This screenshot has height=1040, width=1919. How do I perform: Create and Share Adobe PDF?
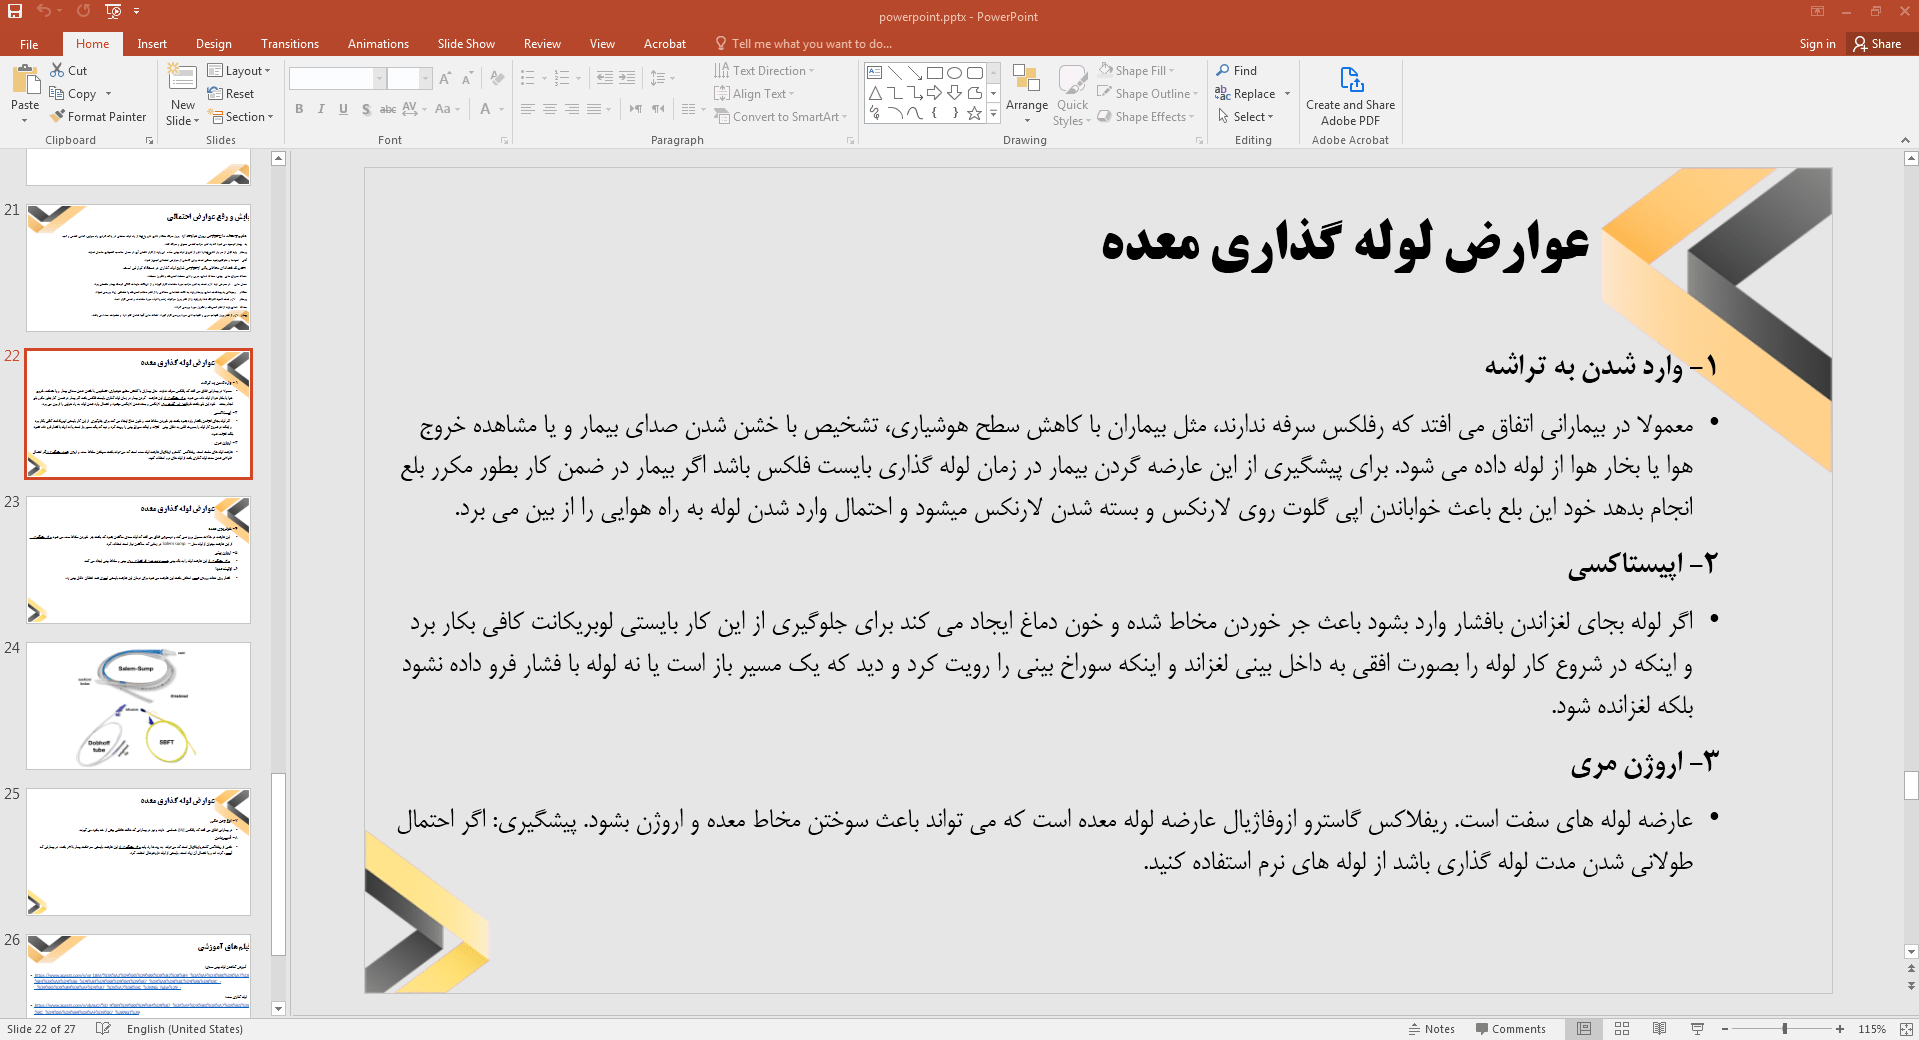click(x=1350, y=95)
